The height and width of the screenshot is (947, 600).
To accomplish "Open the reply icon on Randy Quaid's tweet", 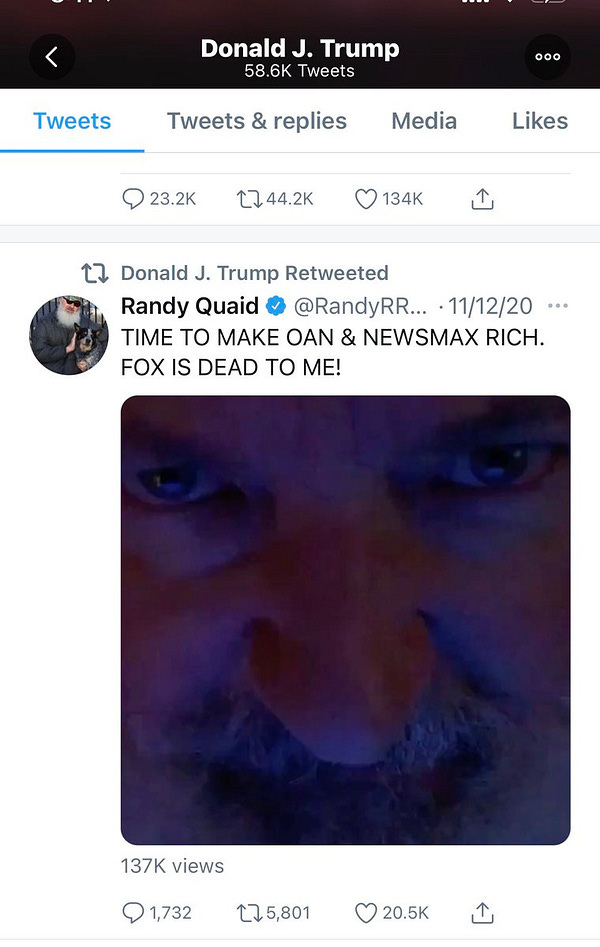I will point(133,912).
